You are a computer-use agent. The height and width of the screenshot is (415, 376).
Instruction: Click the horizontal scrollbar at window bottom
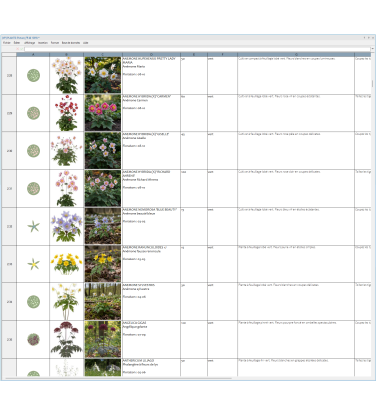(x=118, y=378)
